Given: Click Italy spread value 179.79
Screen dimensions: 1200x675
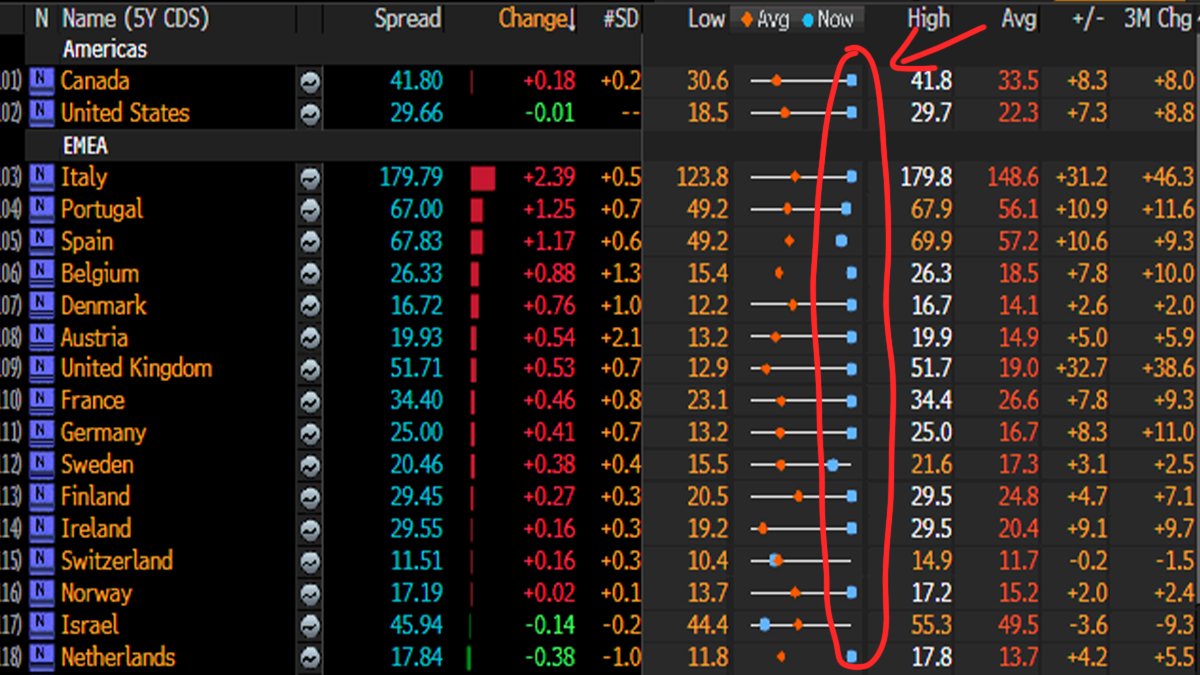Looking at the screenshot, I should click(x=411, y=177).
